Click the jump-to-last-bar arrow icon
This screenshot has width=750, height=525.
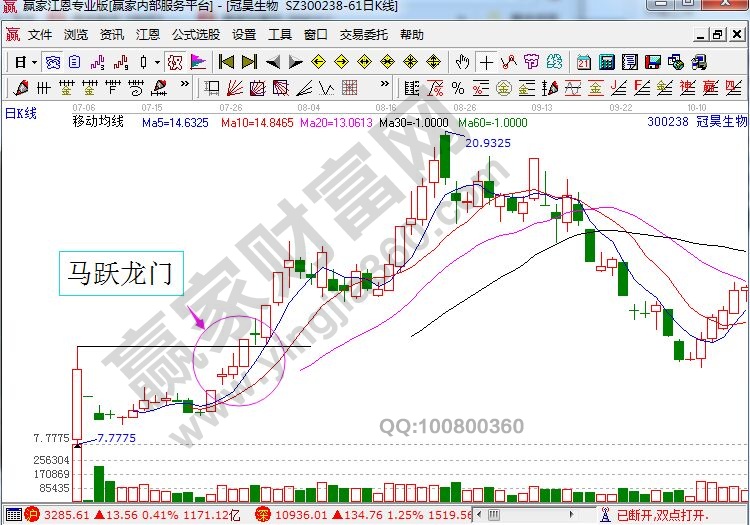click(249, 62)
